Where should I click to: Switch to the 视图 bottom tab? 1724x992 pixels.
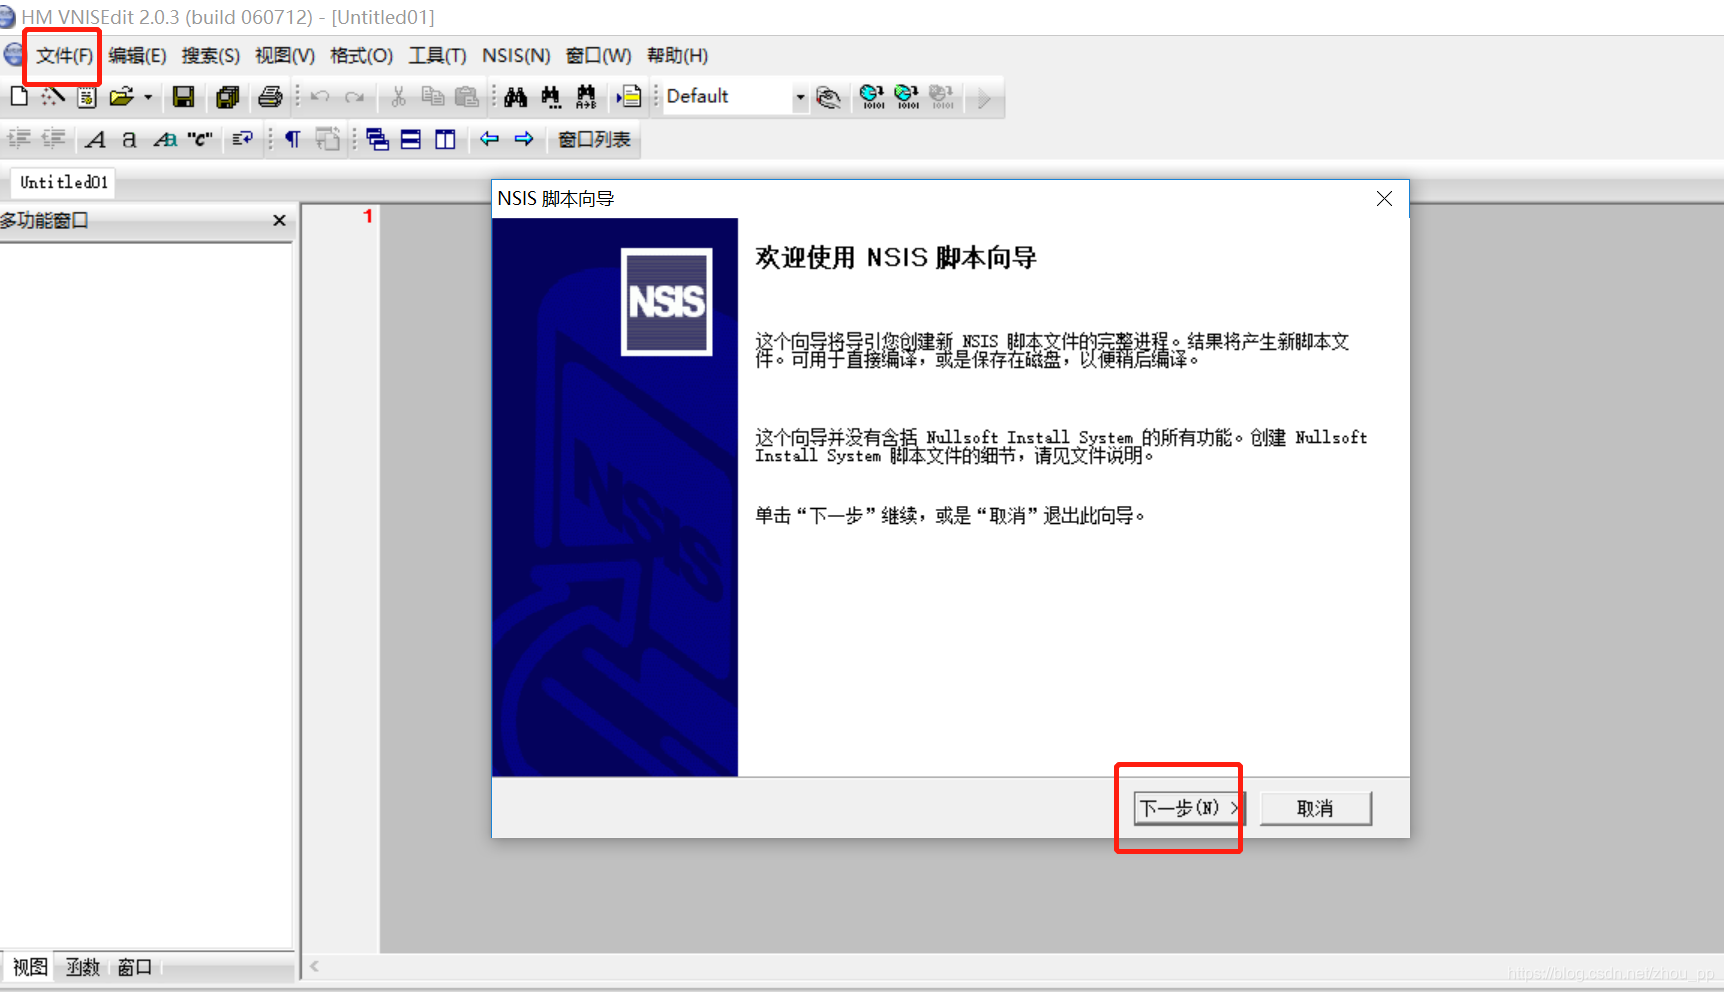coord(30,967)
